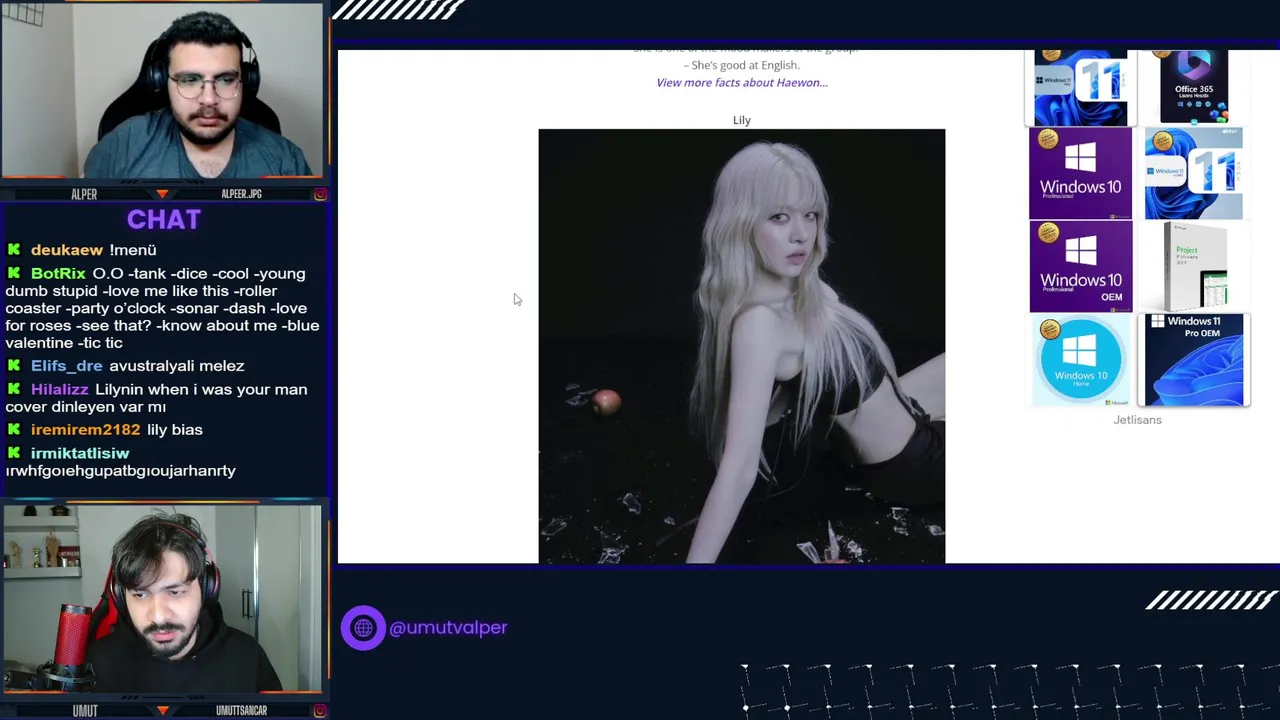This screenshot has height=720, width=1280.
Task: Click the @umutvalper handle text
Action: (x=448, y=628)
